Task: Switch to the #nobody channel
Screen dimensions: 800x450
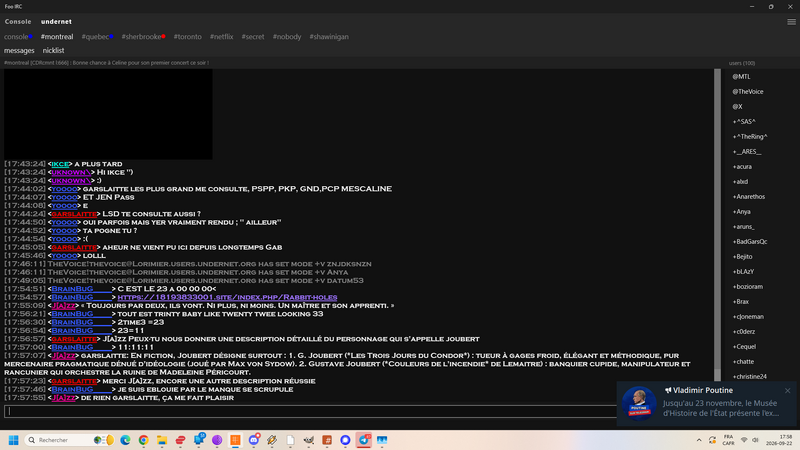Action: click(287, 37)
